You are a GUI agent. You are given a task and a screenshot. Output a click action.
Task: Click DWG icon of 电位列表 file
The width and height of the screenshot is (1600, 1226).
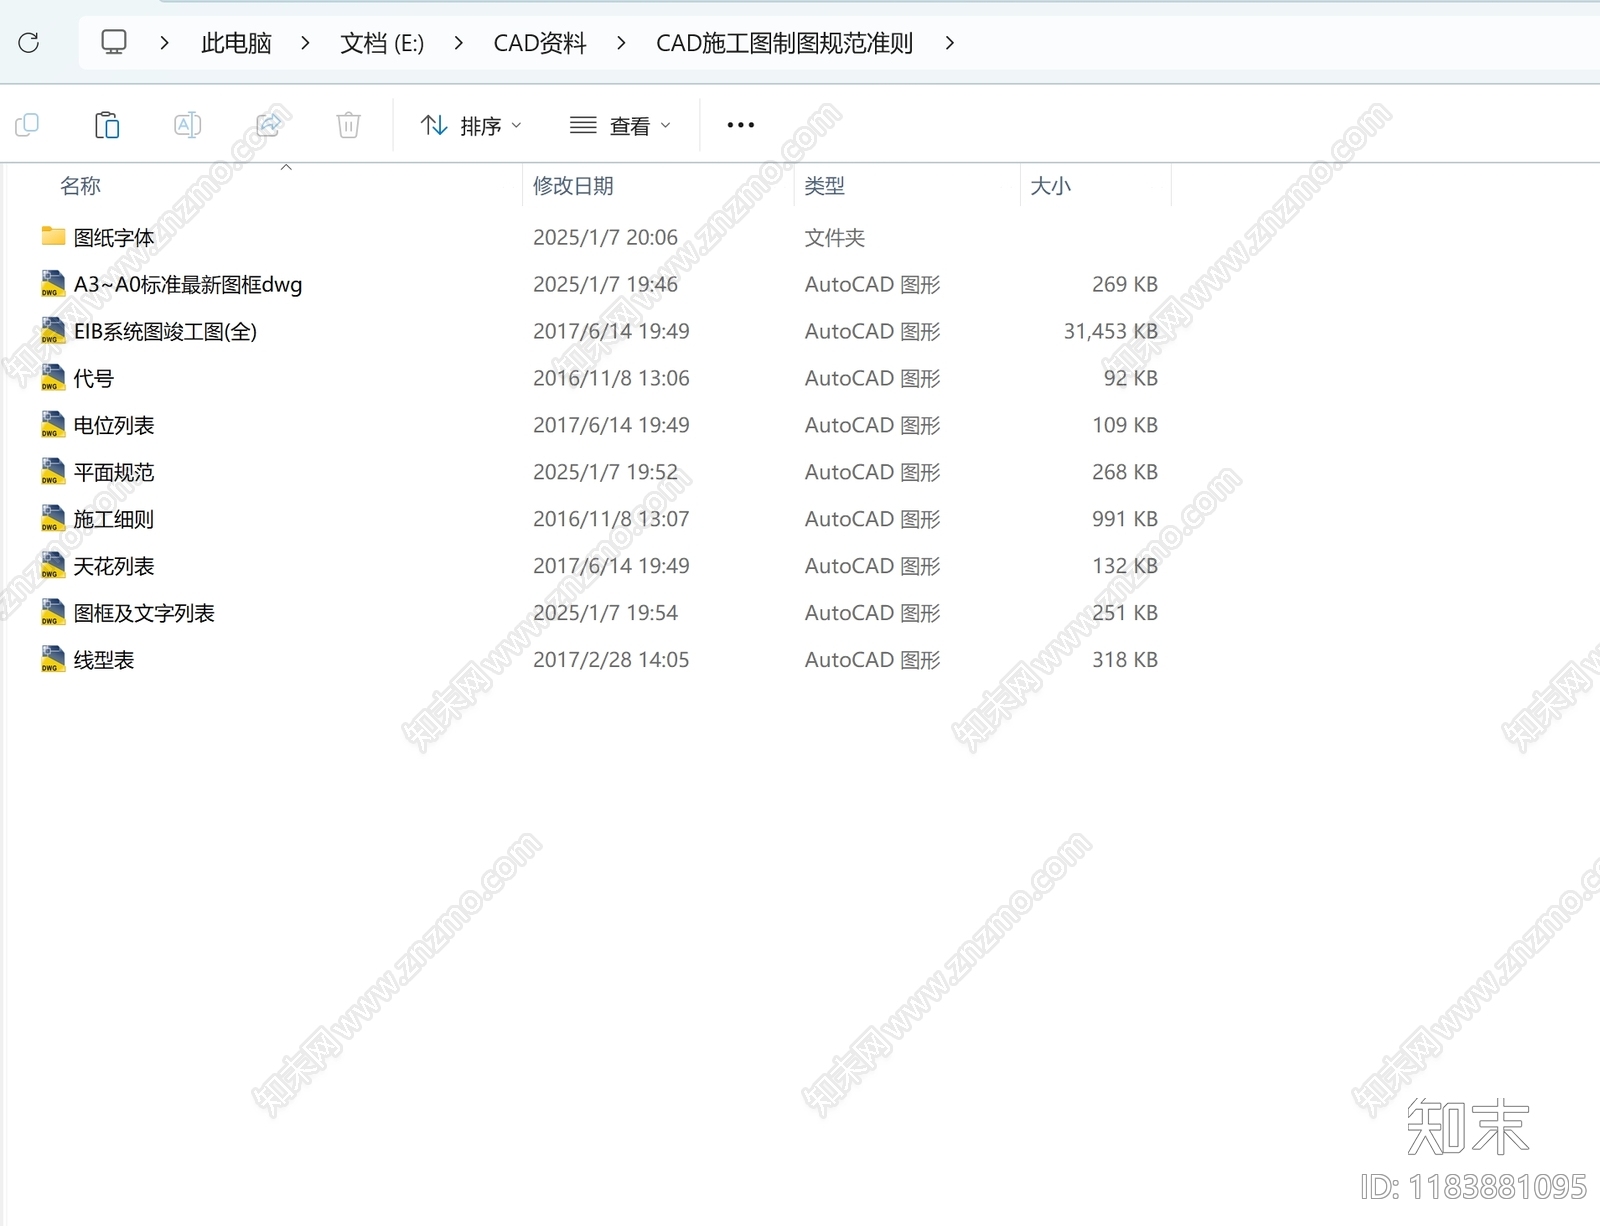tap(53, 425)
